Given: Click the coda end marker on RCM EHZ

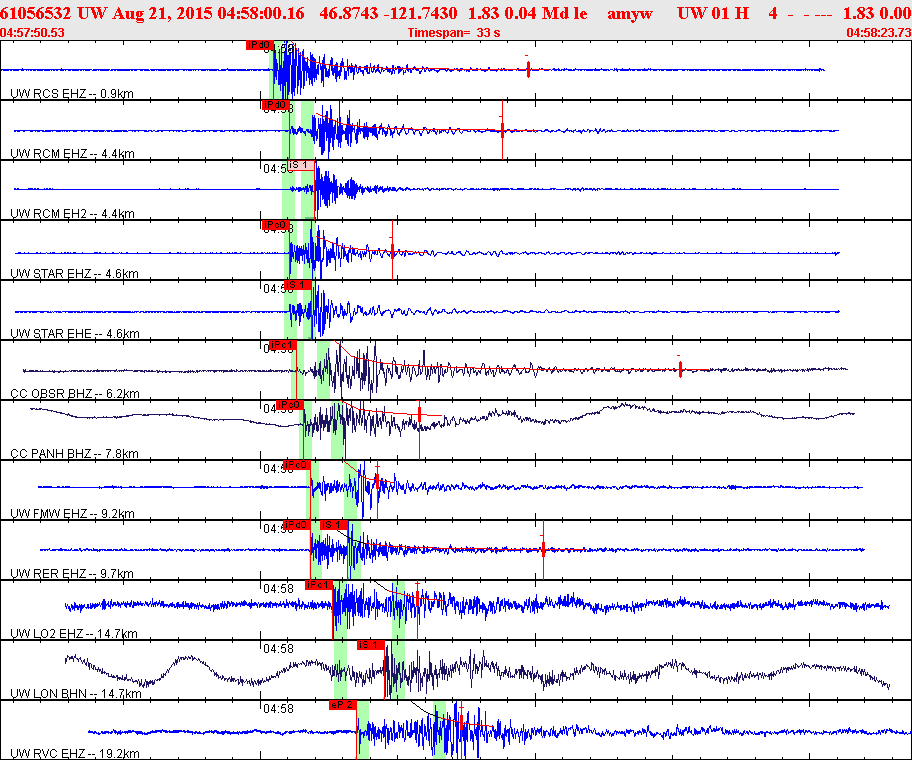Looking at the screenshot, I should pos(503,130).
